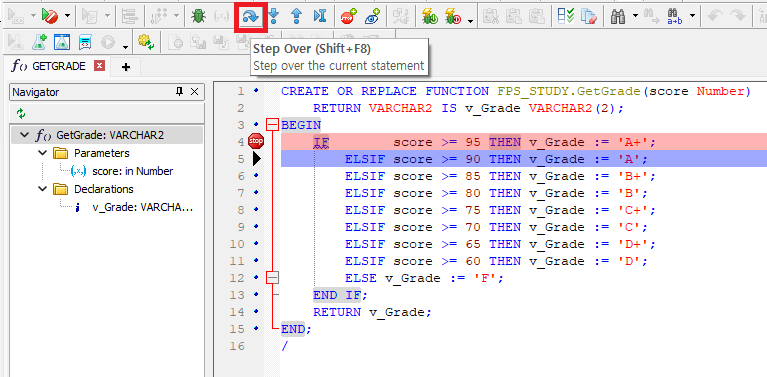Click the Parameters folder icon
This screenshot has height=377, width=767.
coord(60,154)
